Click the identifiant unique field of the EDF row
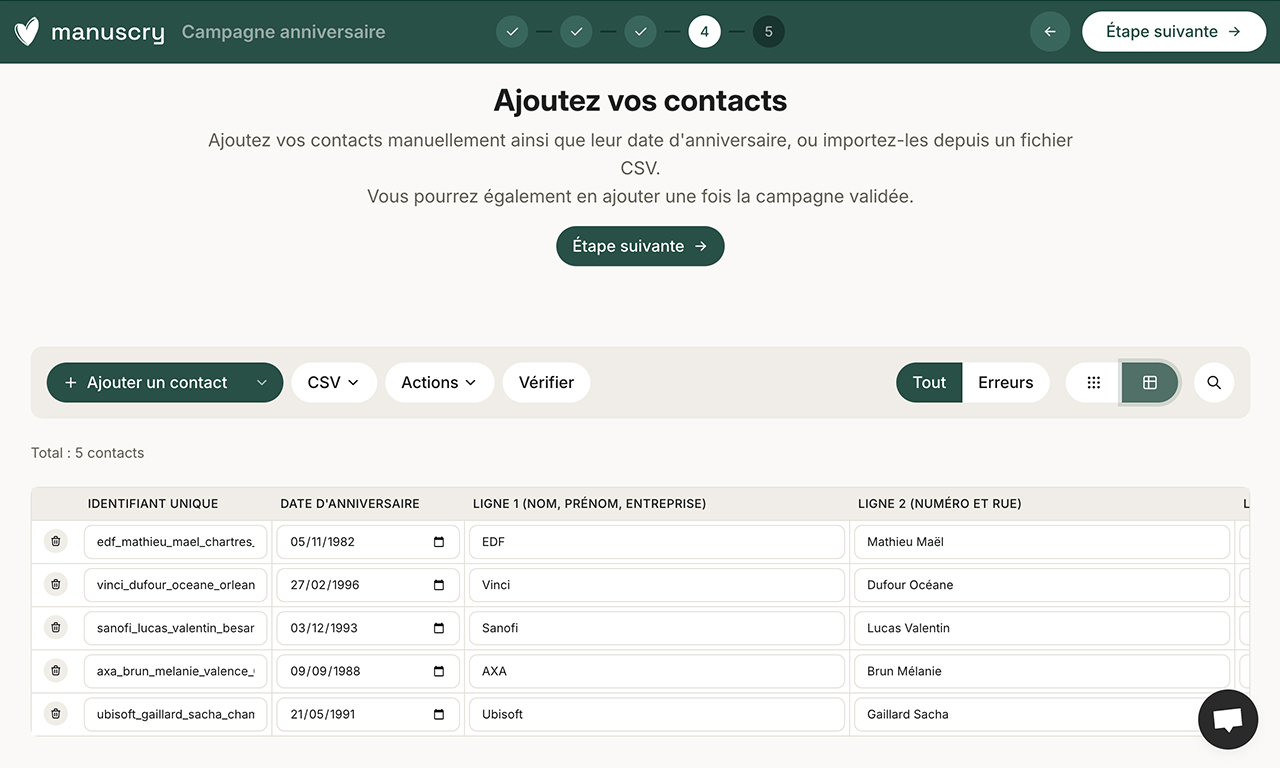Viewport: 1280px width, 768px height. pos(175,541)
